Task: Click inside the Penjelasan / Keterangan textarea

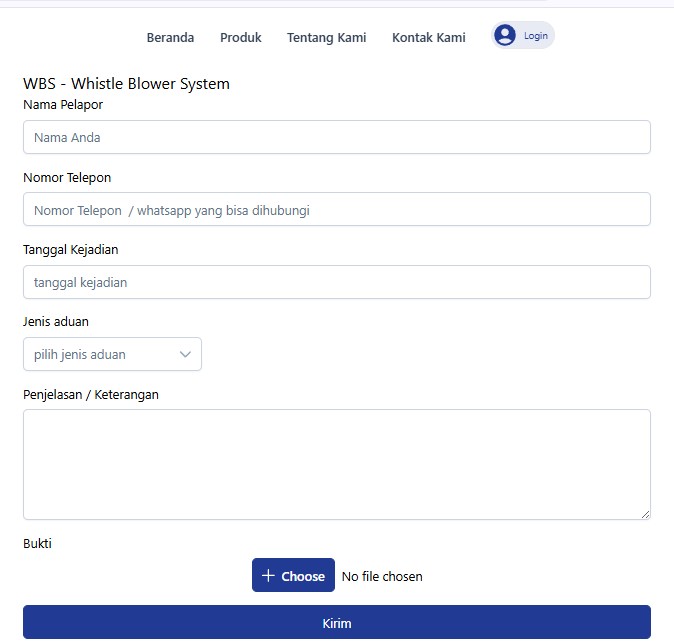Action: pos(337,464)
